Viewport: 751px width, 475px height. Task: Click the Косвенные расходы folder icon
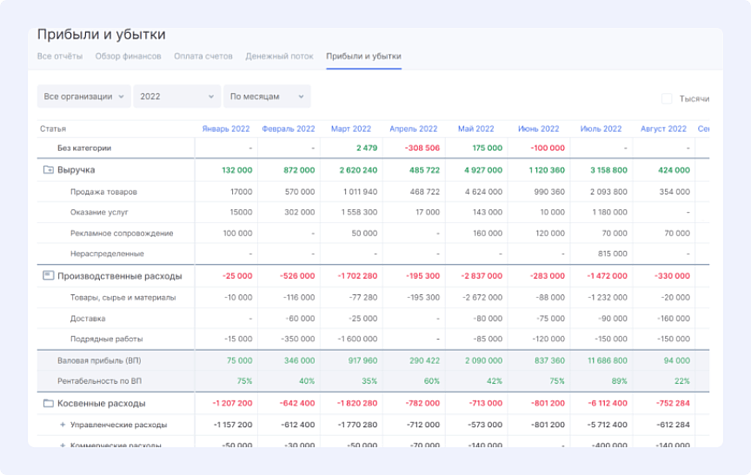pyautogui.click(x=48, y=403)
